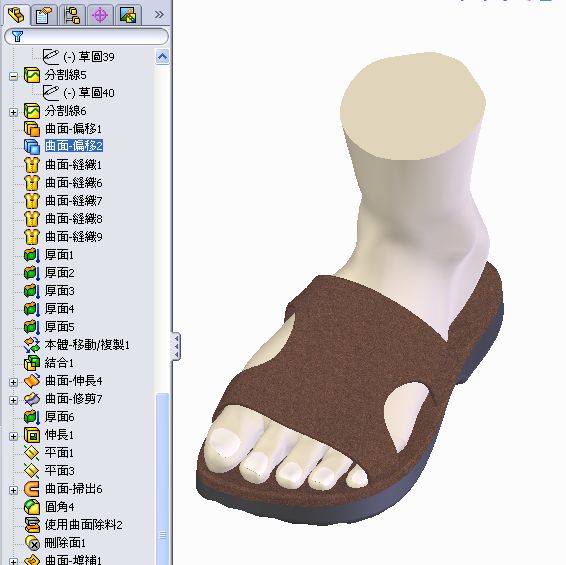Open the DisplayManager appearance tab
566x565 pixels.
tap(128, 16)
